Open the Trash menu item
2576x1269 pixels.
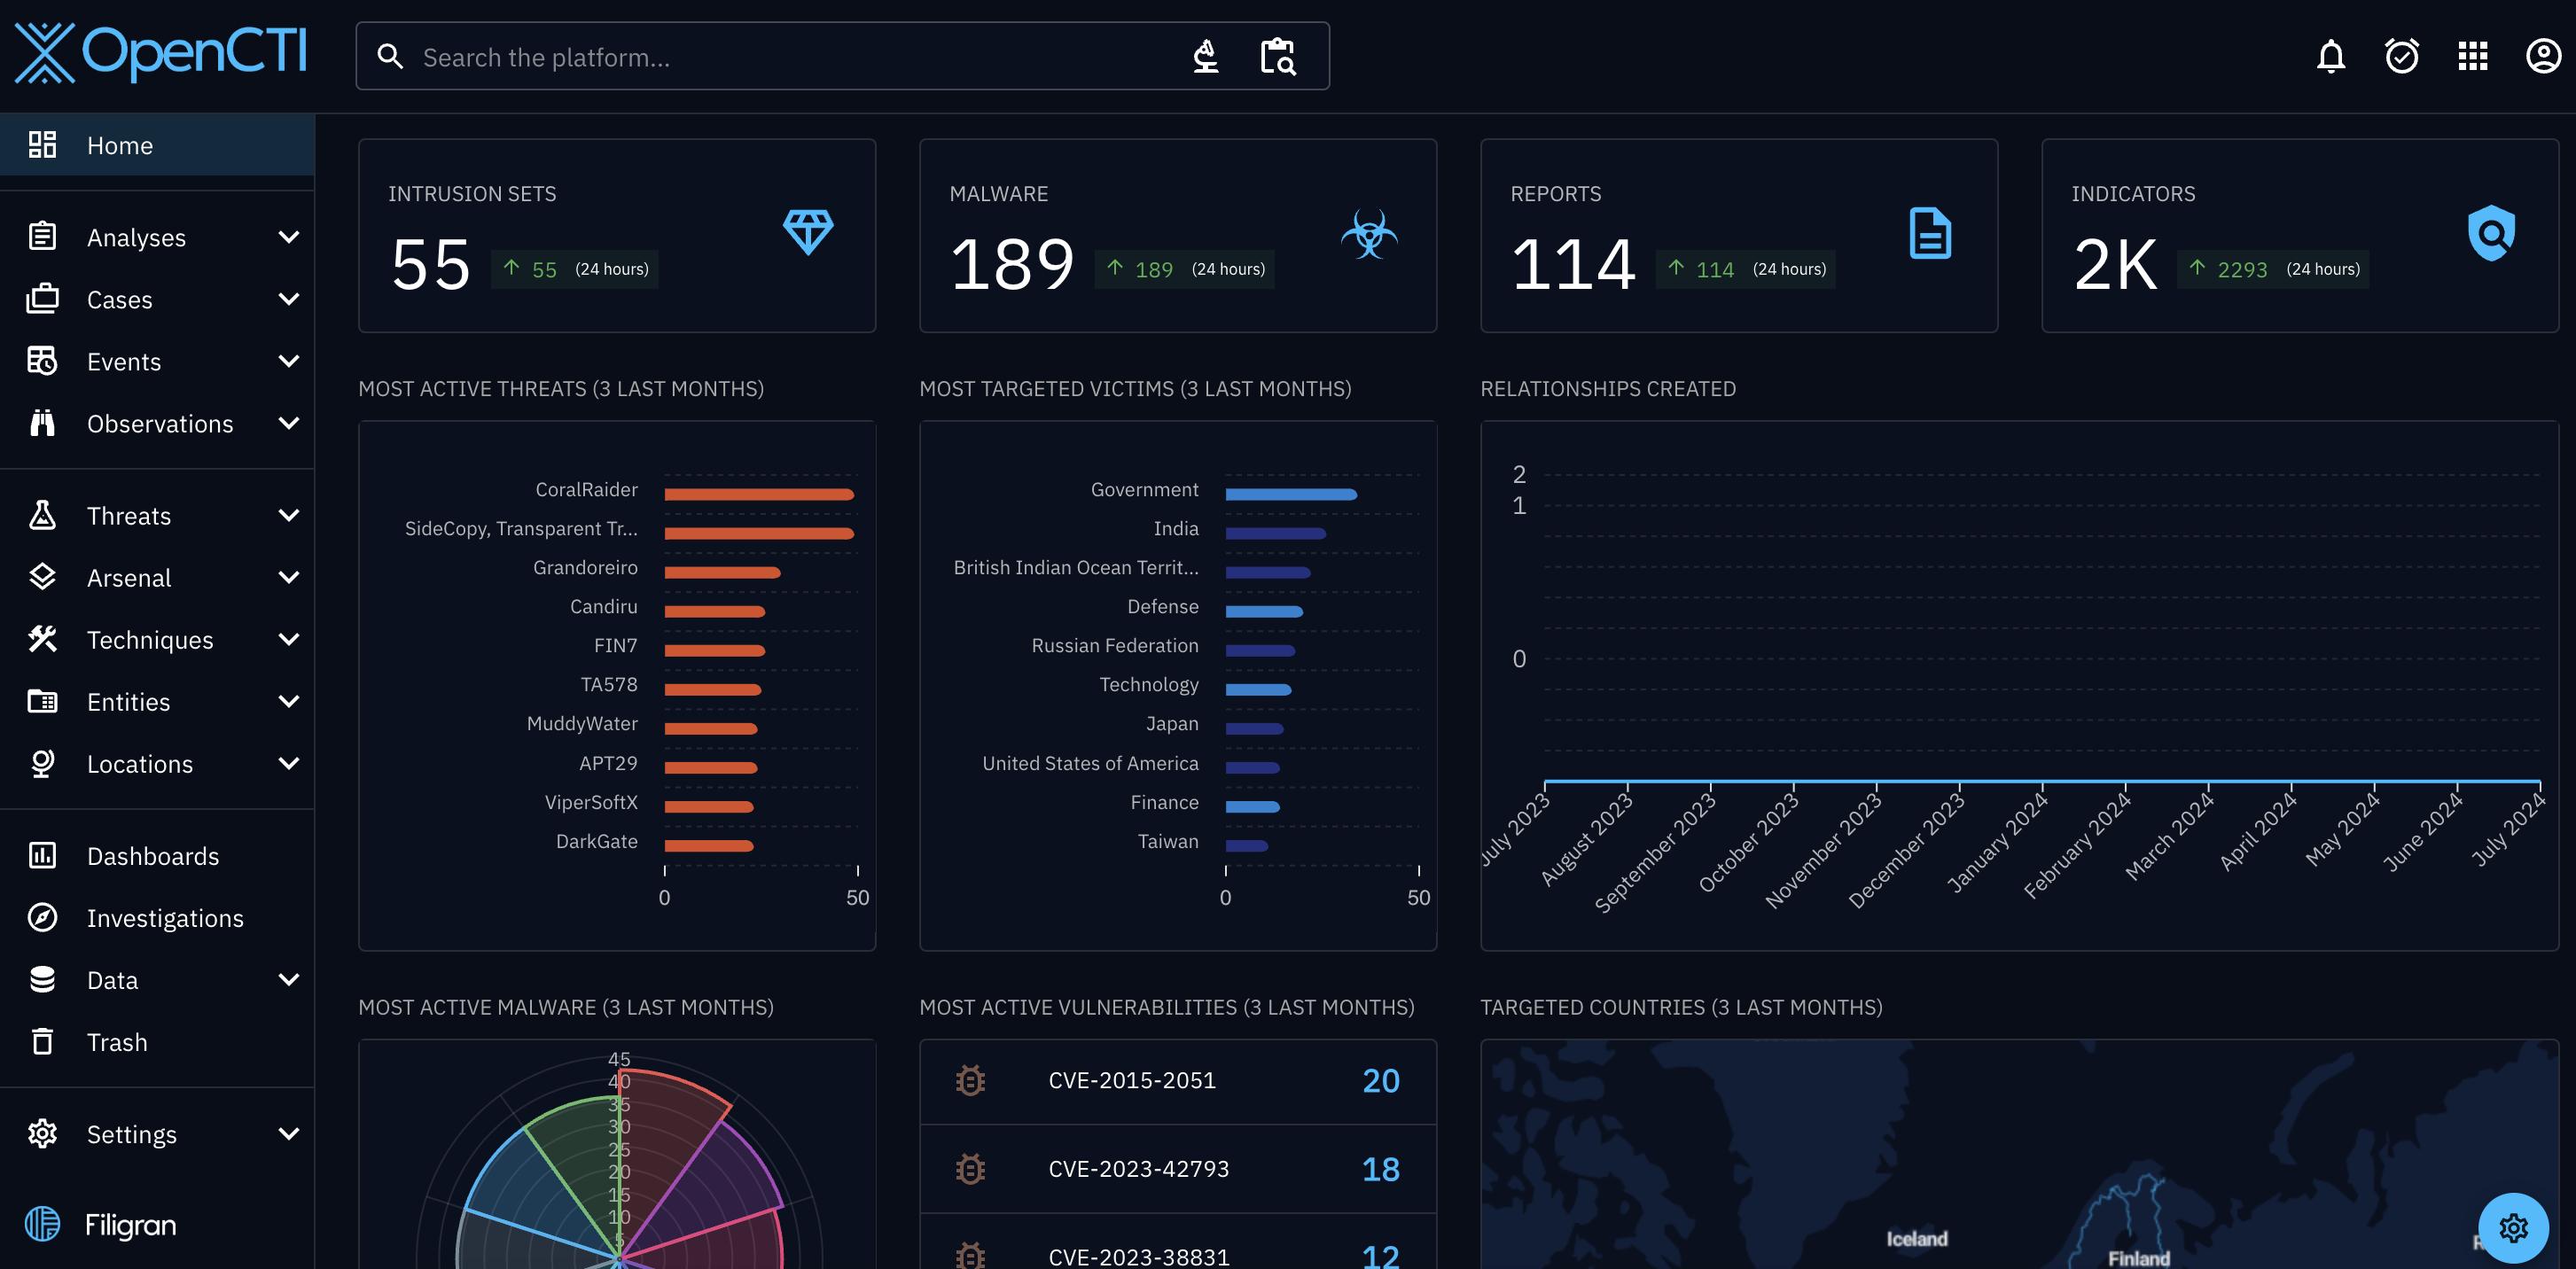tap(157, 1041)
